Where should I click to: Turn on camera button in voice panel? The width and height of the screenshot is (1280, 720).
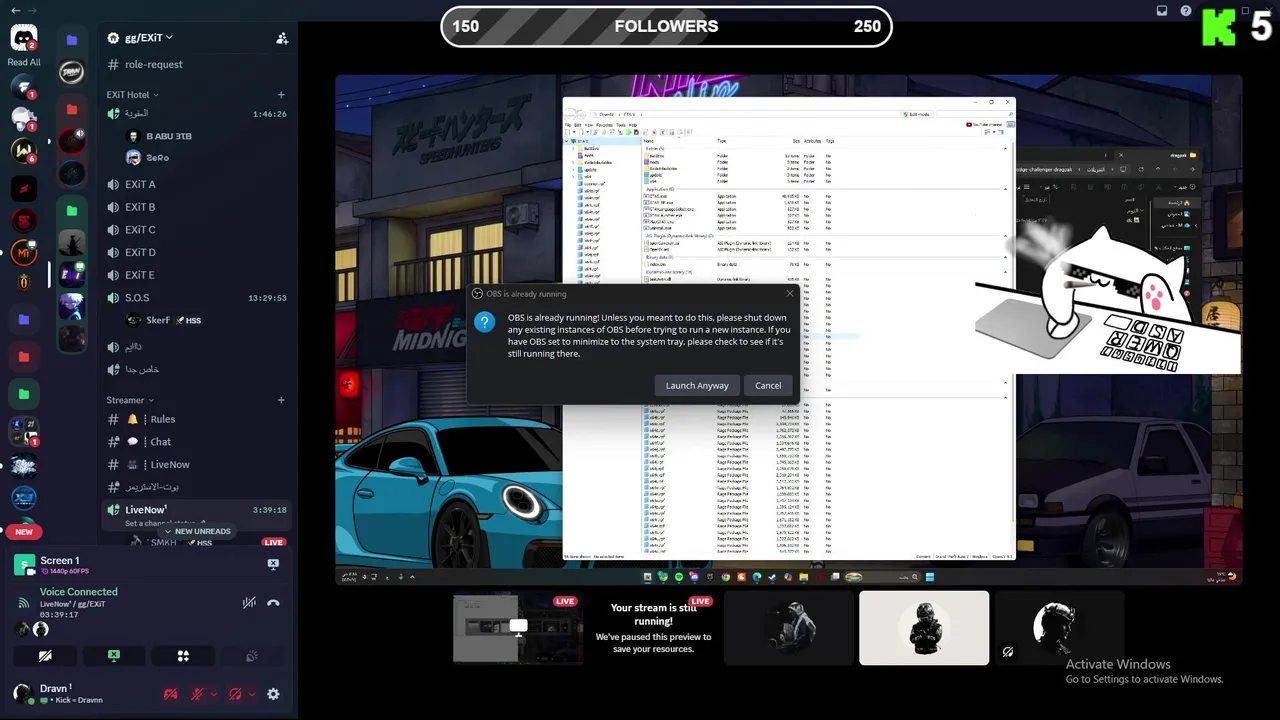pos(45,656)
